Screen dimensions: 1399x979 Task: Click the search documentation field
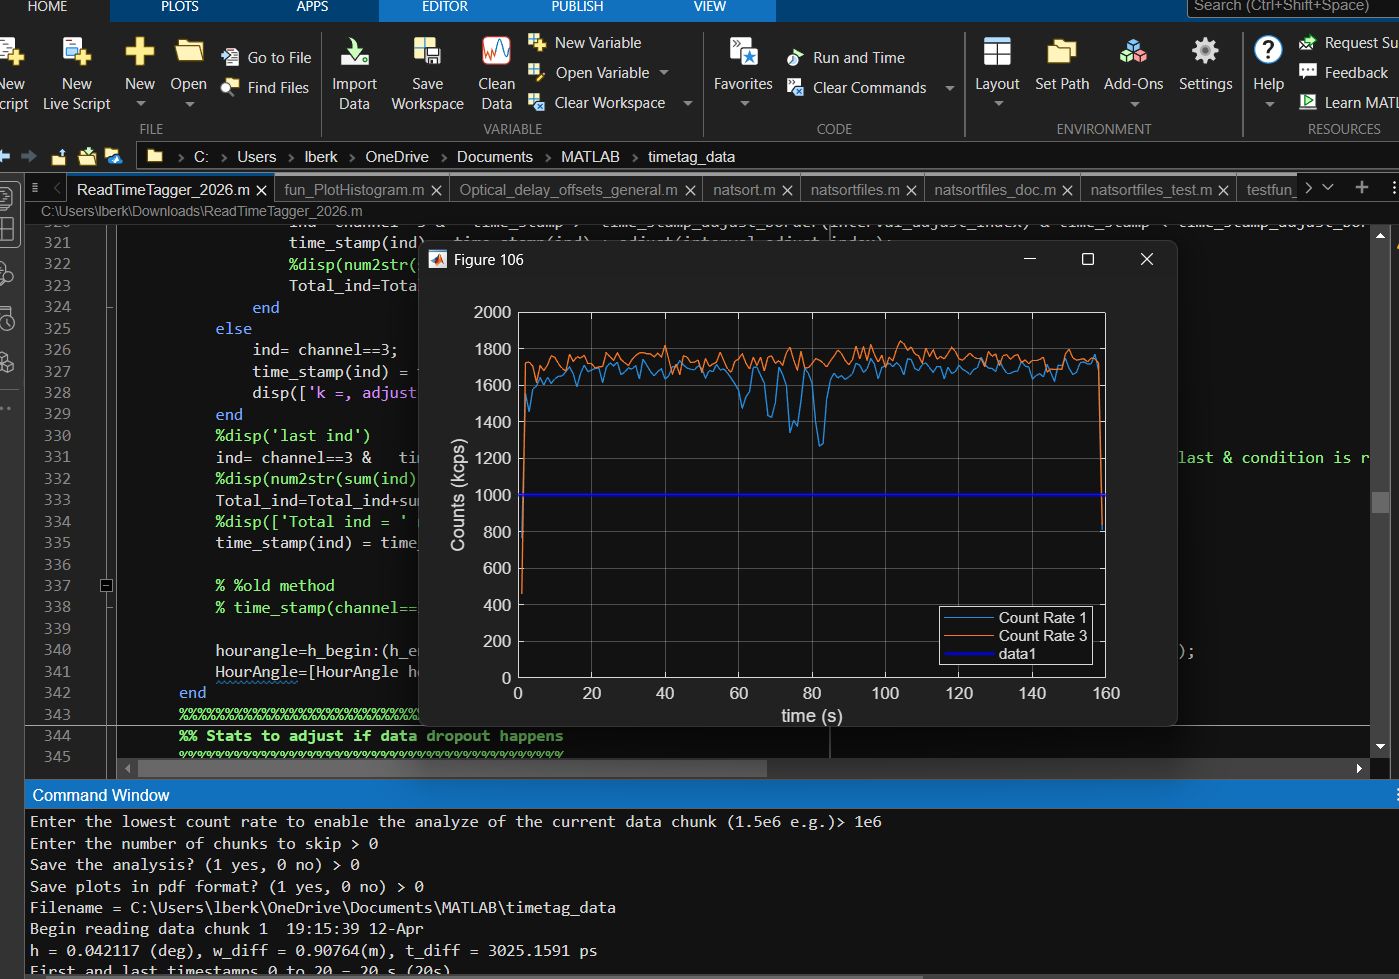(x=1292, y=7)
